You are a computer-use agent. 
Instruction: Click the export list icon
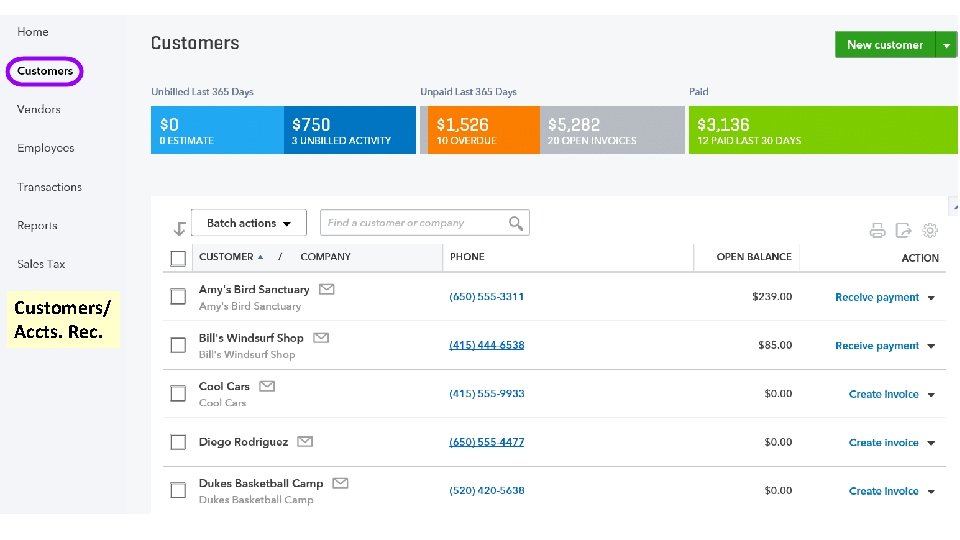pos(904,230)
